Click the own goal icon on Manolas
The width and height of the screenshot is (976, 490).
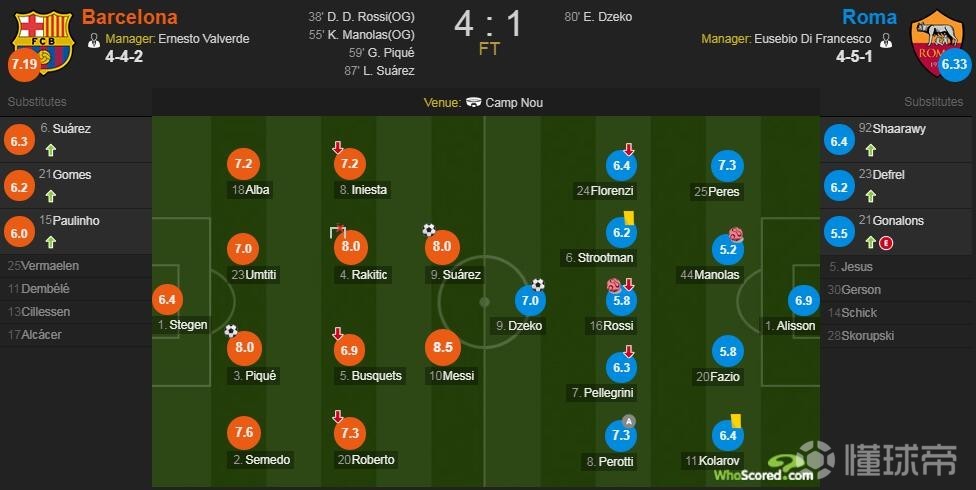pos(736,235)
